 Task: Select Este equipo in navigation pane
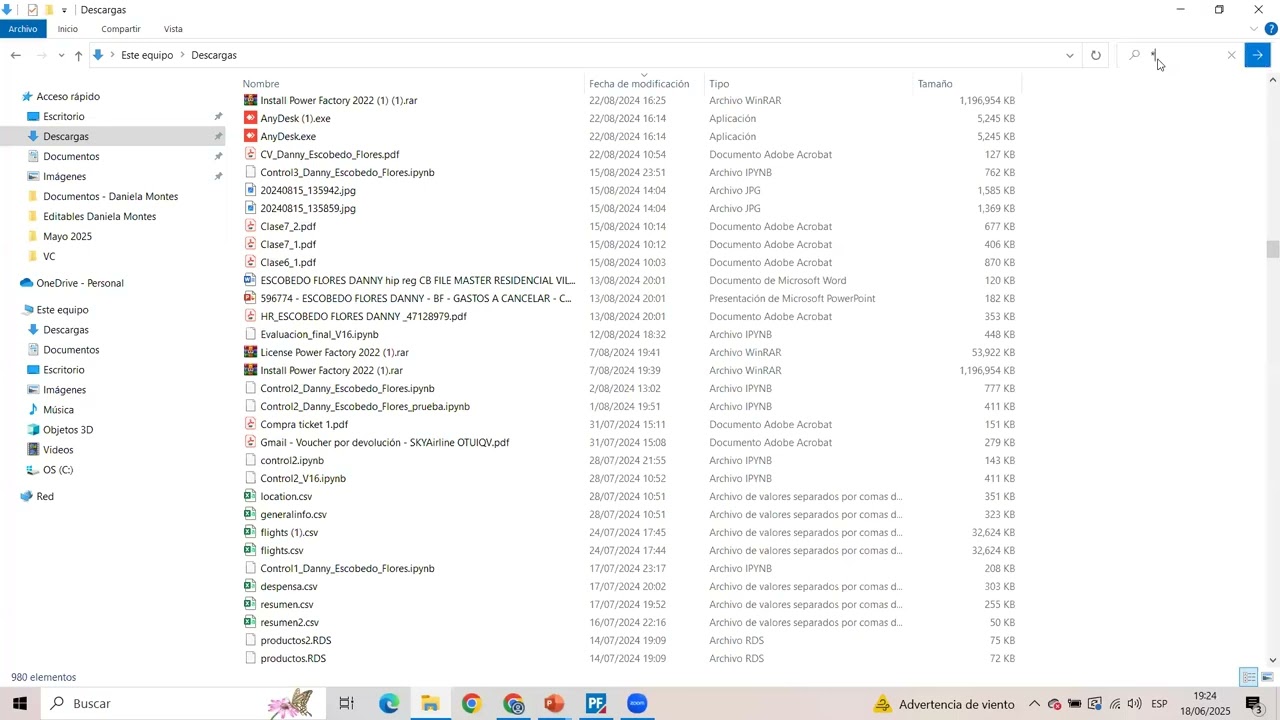[62, 310]
